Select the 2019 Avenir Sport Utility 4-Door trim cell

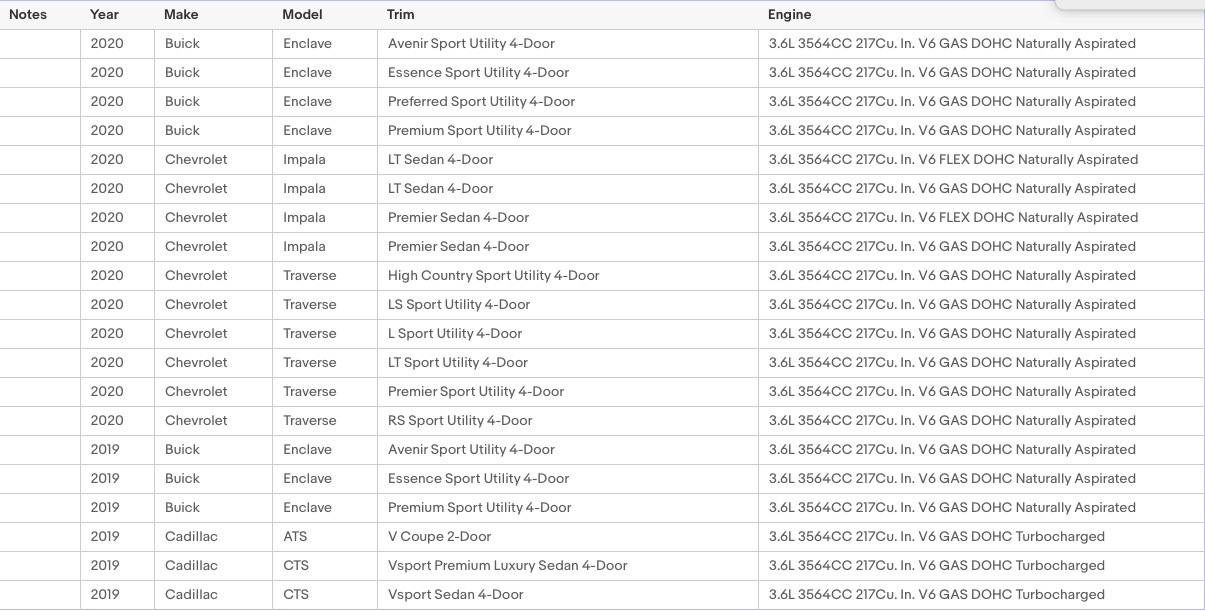(568, 450)
